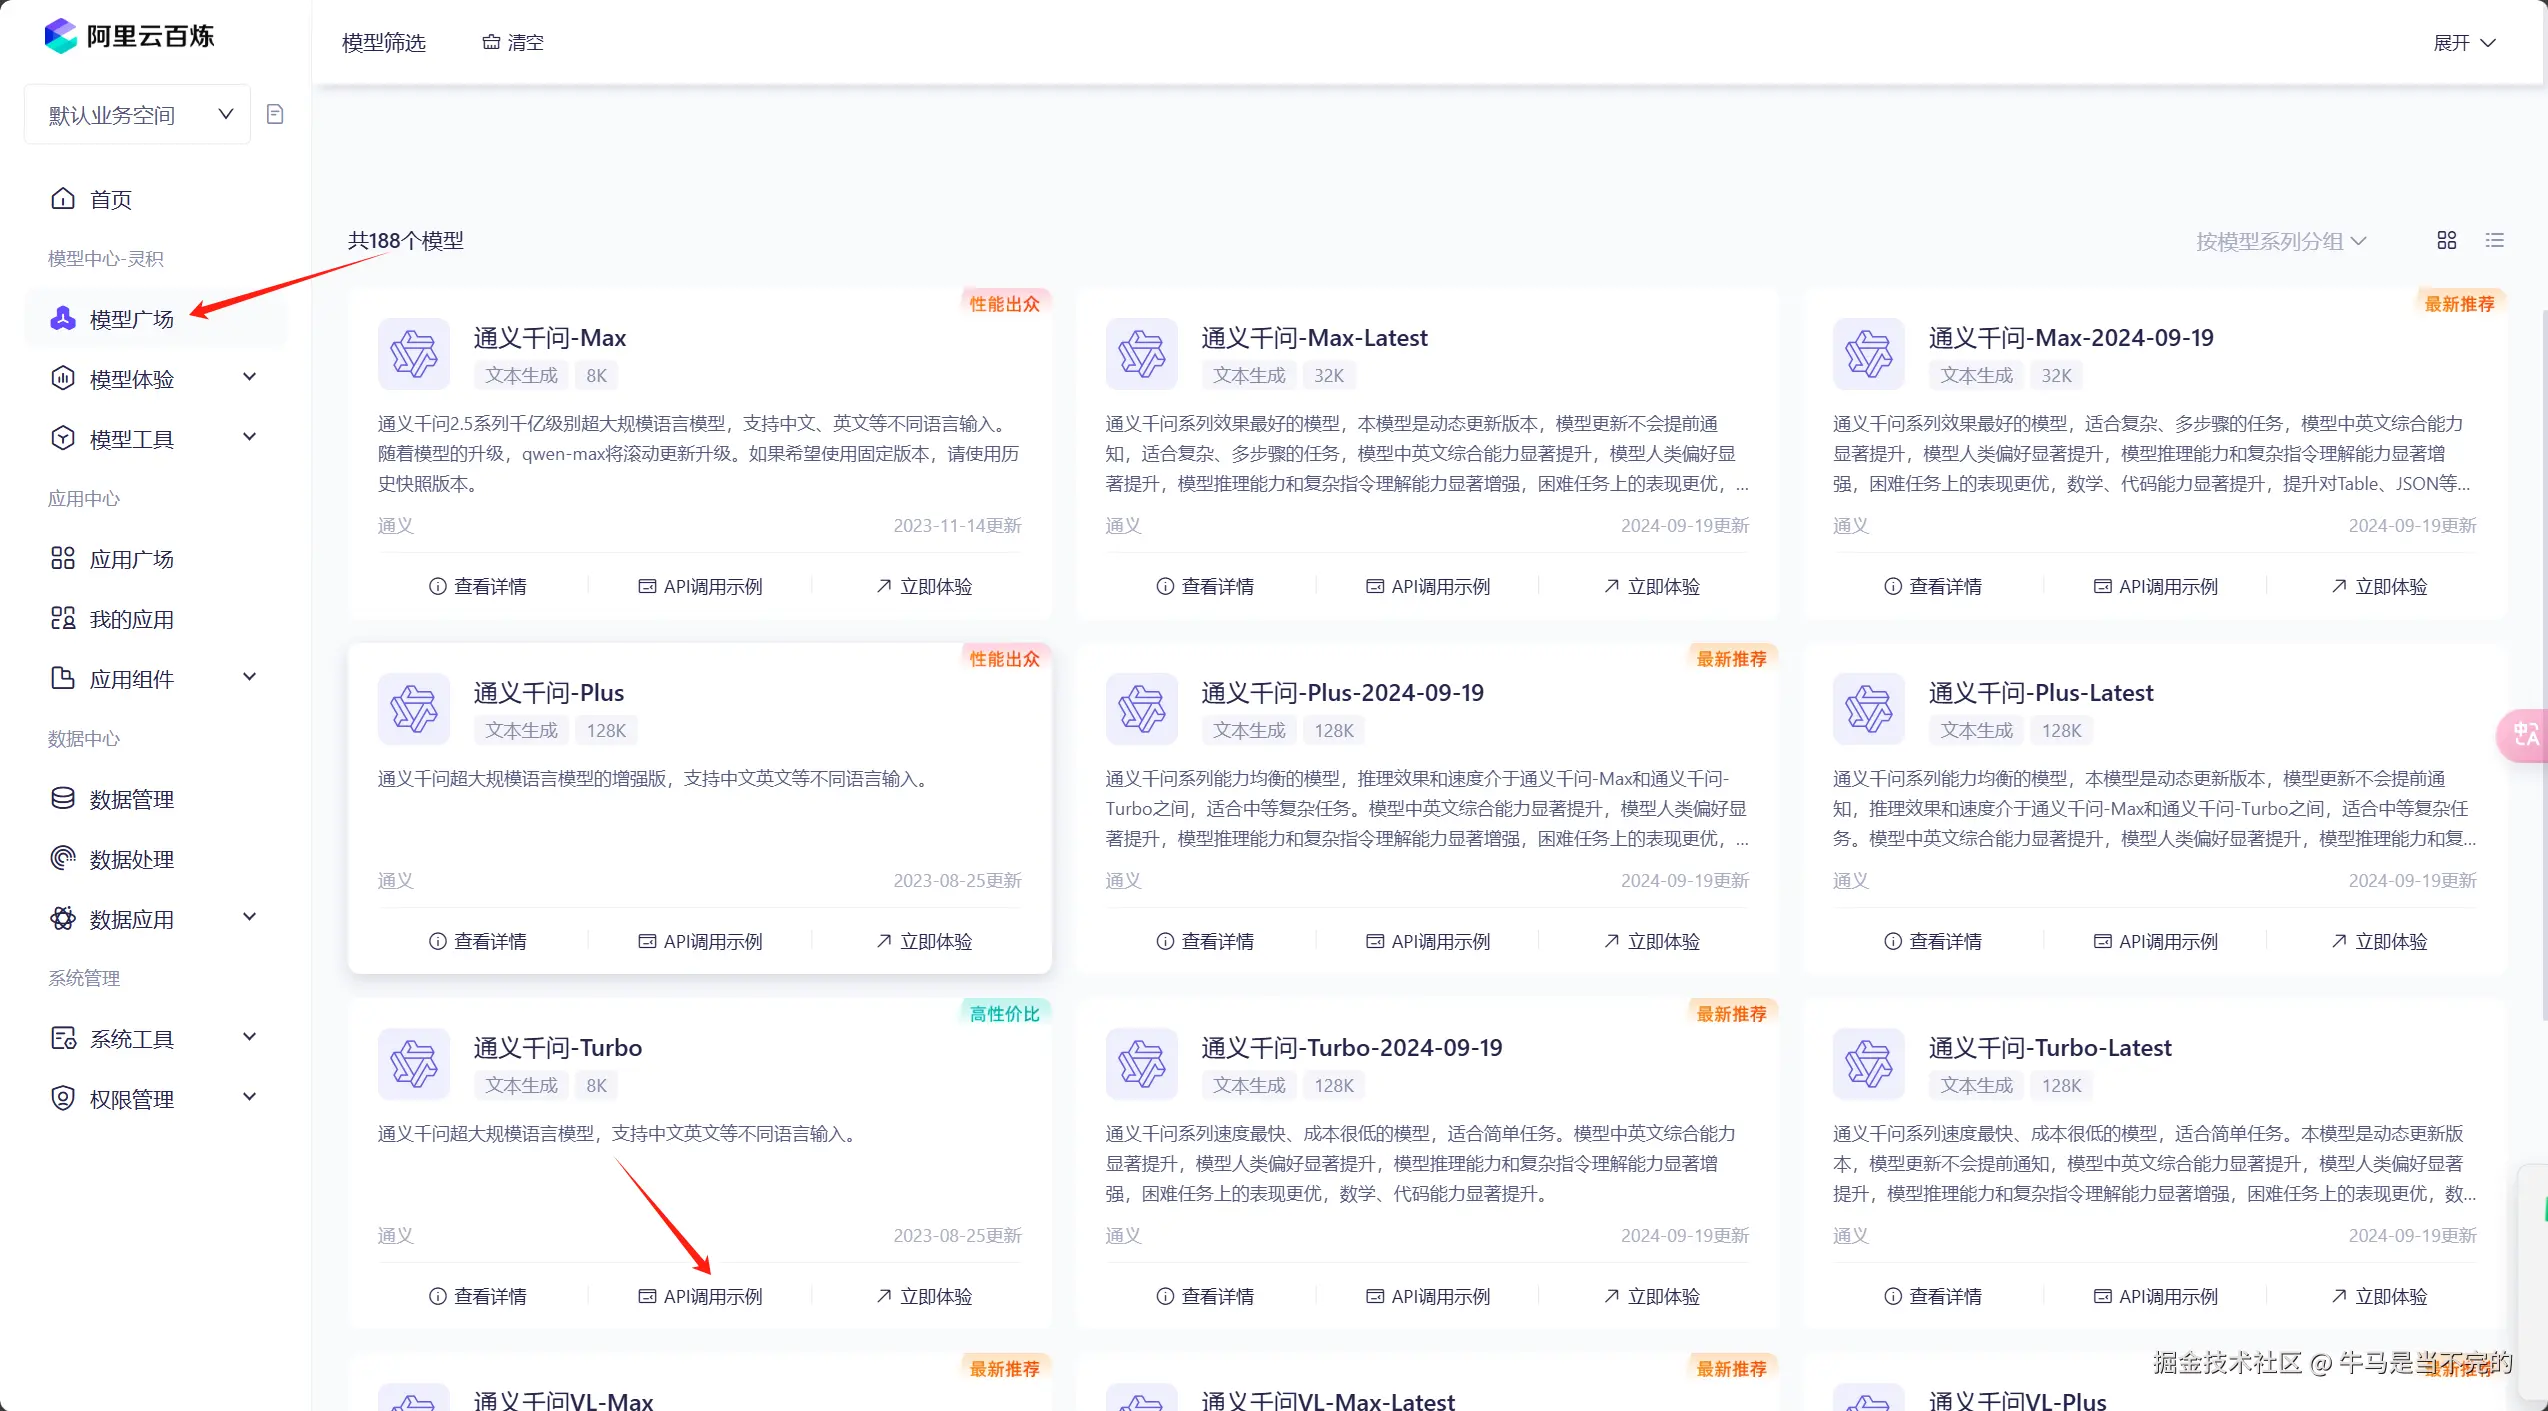Click the grid view layout icon
2548x1411 pixels.
click(2446, 240)
